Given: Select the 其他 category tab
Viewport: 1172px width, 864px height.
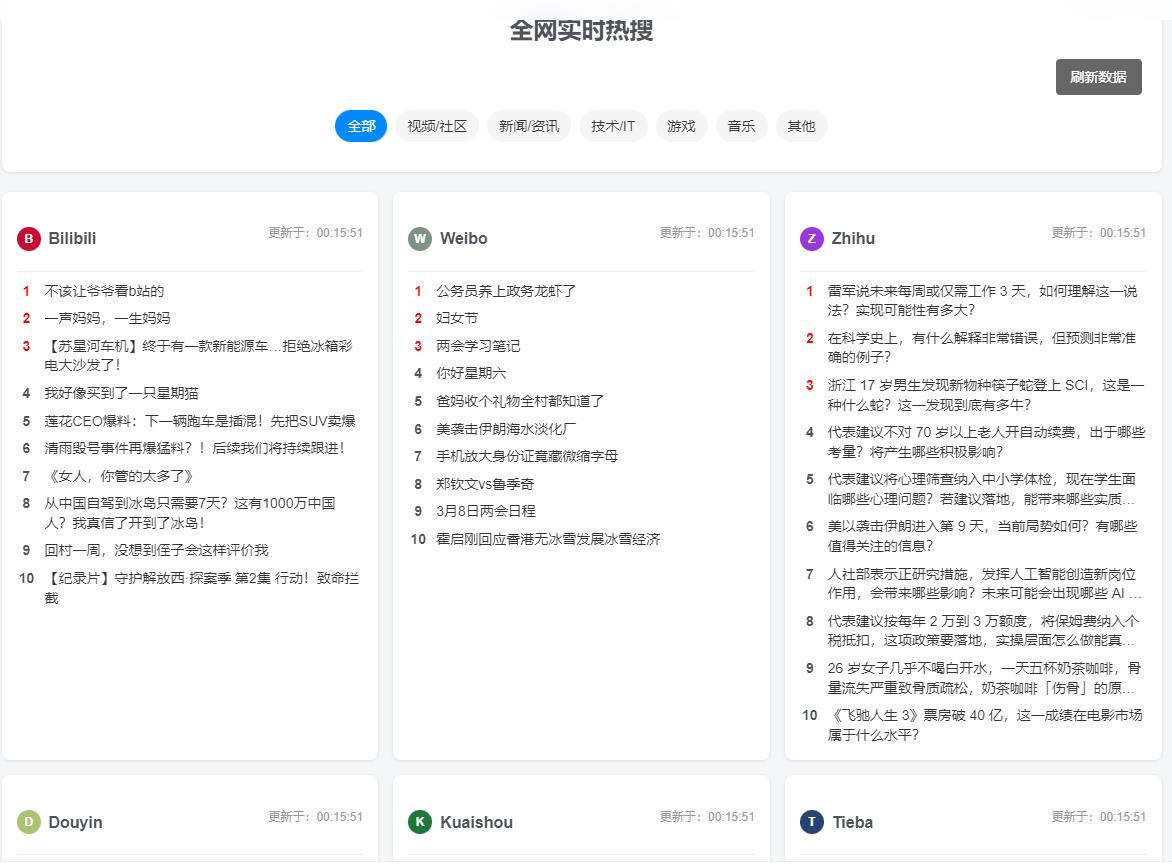Looking at the screenshot, I should click(801, 126).
